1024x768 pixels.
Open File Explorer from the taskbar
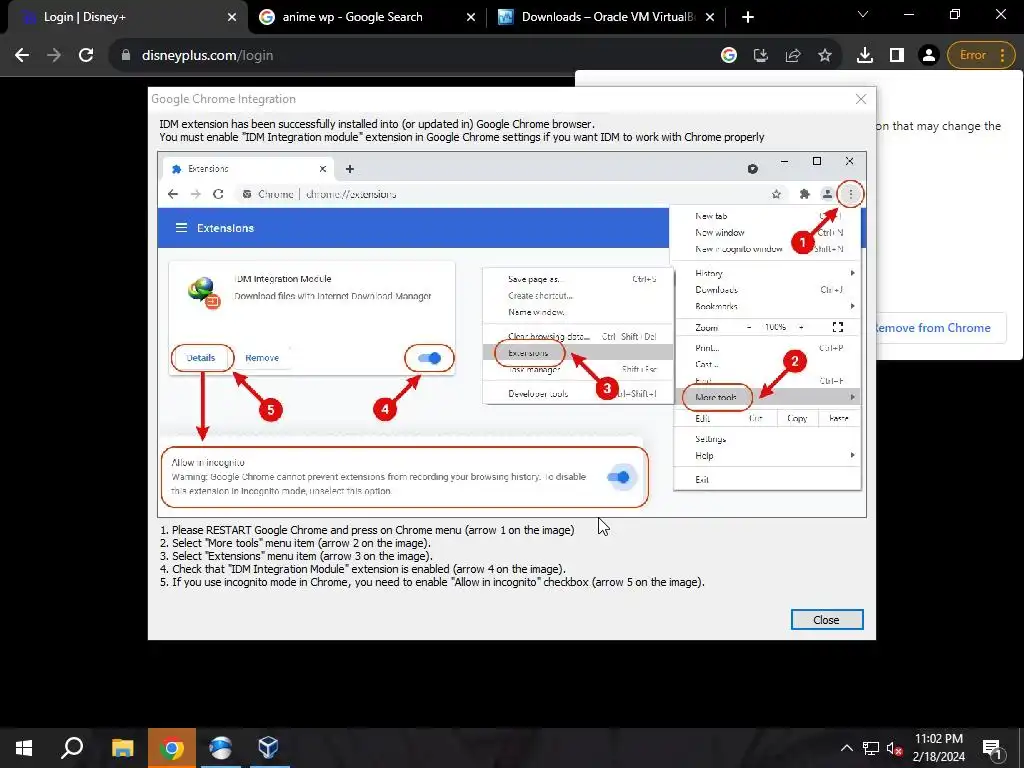coord(122,748)
